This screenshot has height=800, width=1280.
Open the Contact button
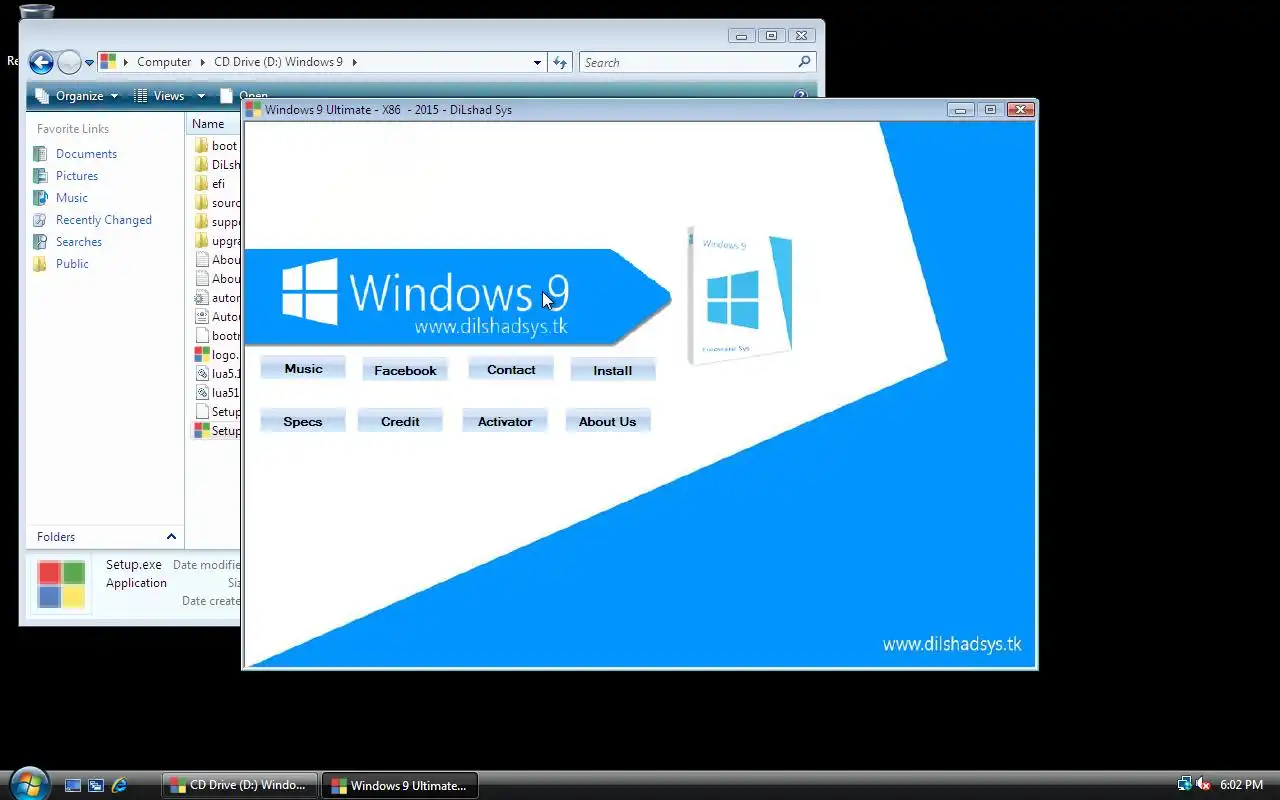coord(511,369)
